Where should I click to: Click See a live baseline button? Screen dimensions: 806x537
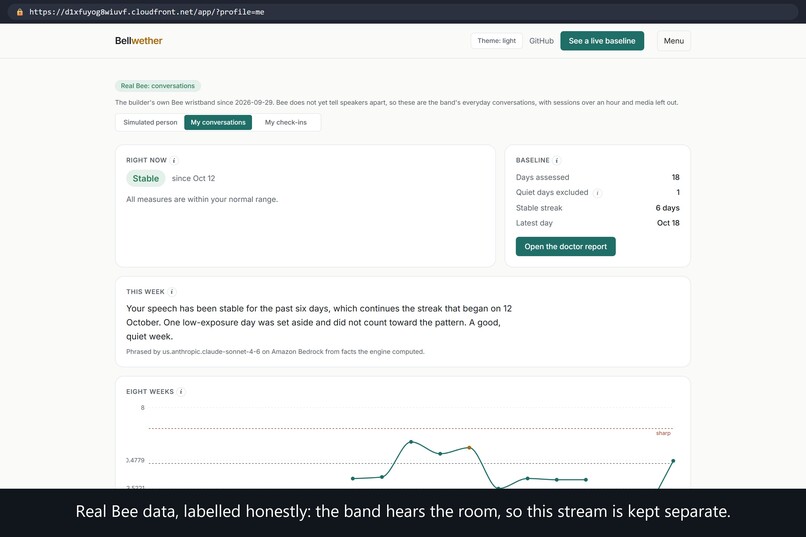(602, 41)
